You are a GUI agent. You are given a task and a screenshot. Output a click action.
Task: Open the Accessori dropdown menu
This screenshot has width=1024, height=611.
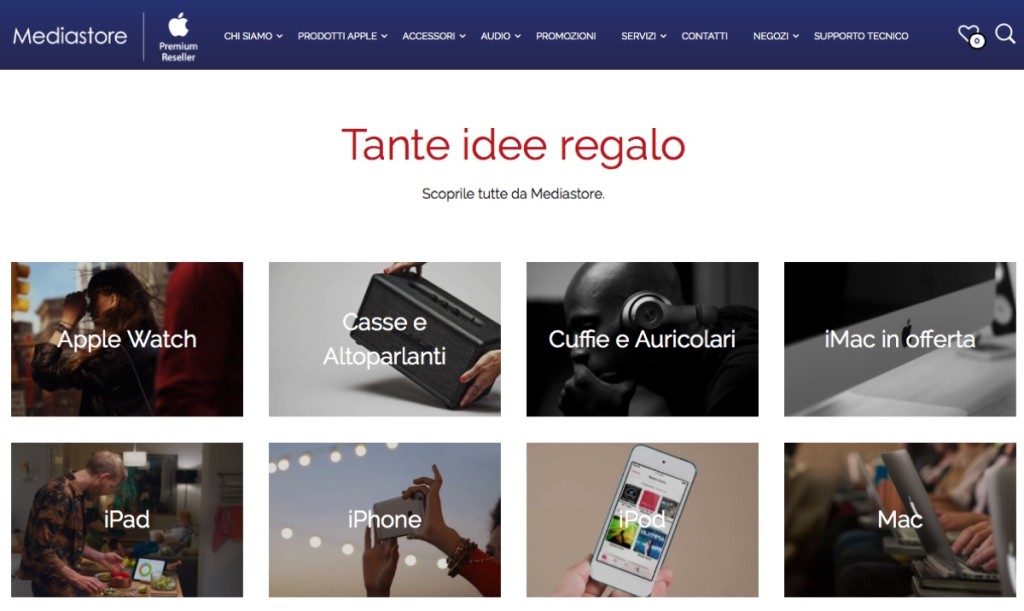[x=434, y=36]
